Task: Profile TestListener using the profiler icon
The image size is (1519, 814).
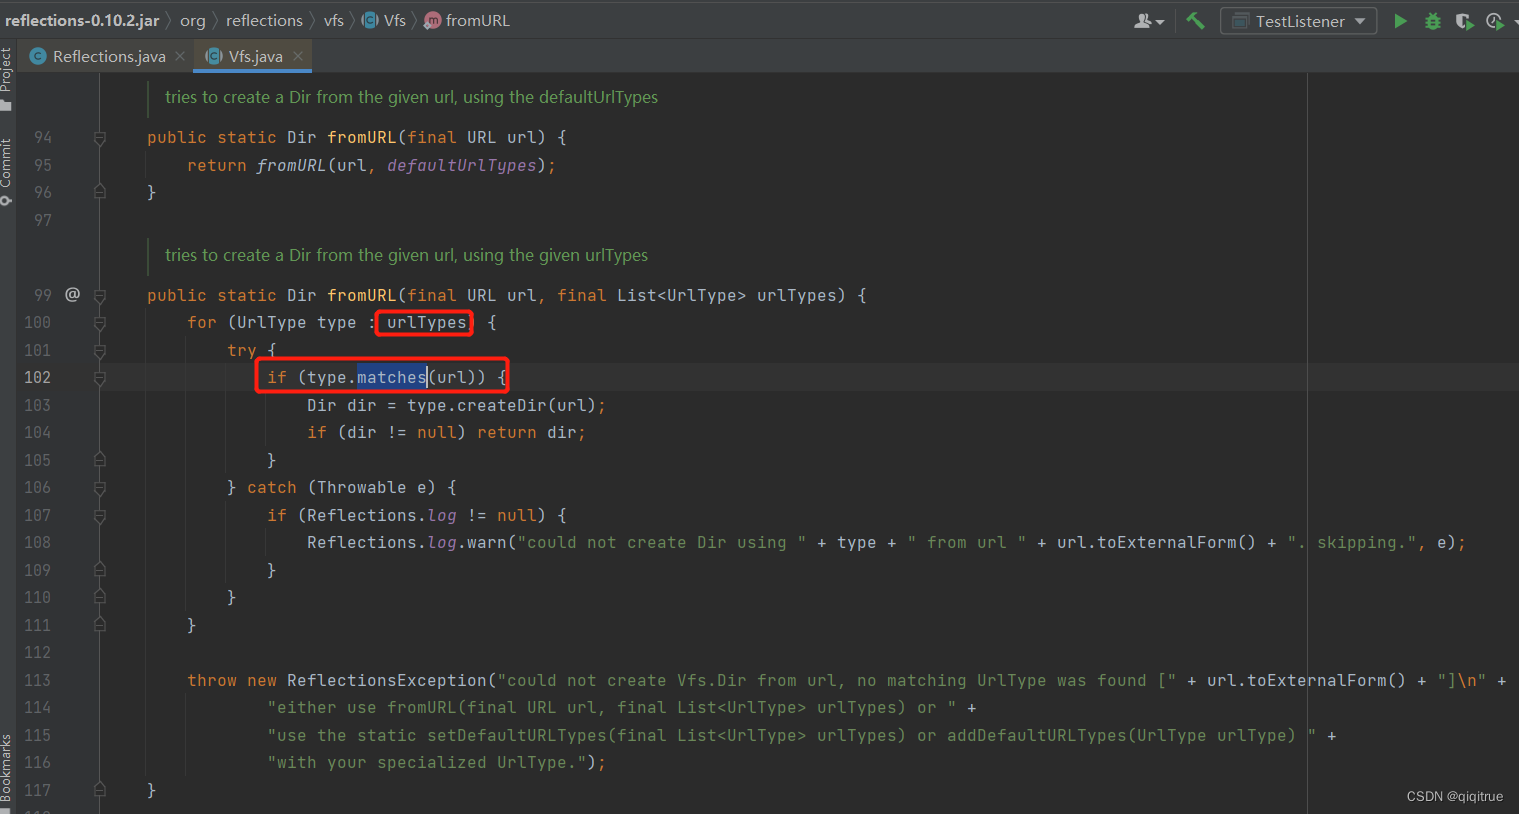Action: (x=1494, y=20)
